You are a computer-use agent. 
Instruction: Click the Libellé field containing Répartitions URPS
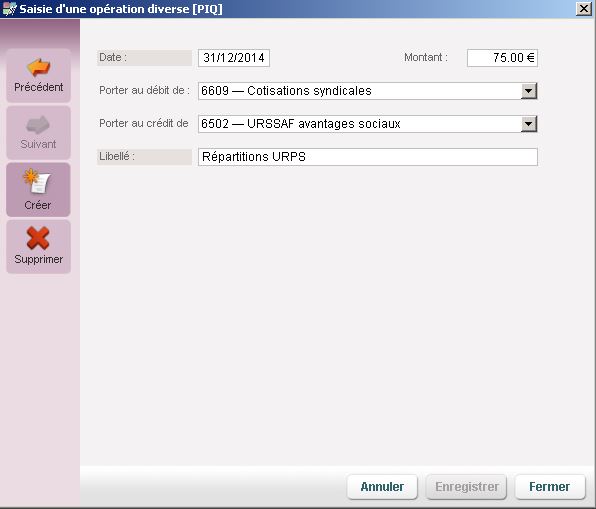pos(368,157)
